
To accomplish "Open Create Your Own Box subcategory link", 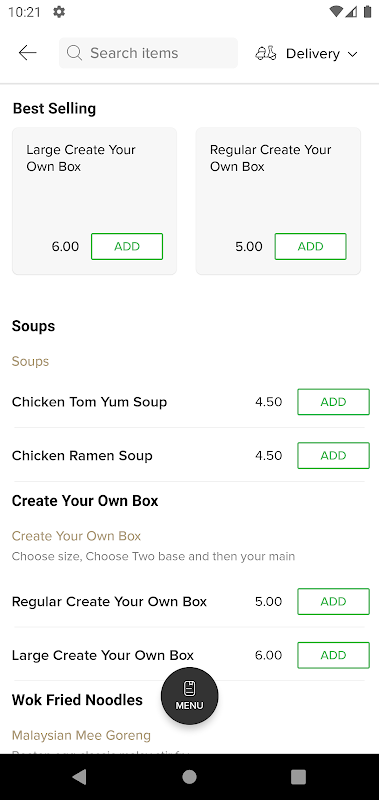I will 77,536.
